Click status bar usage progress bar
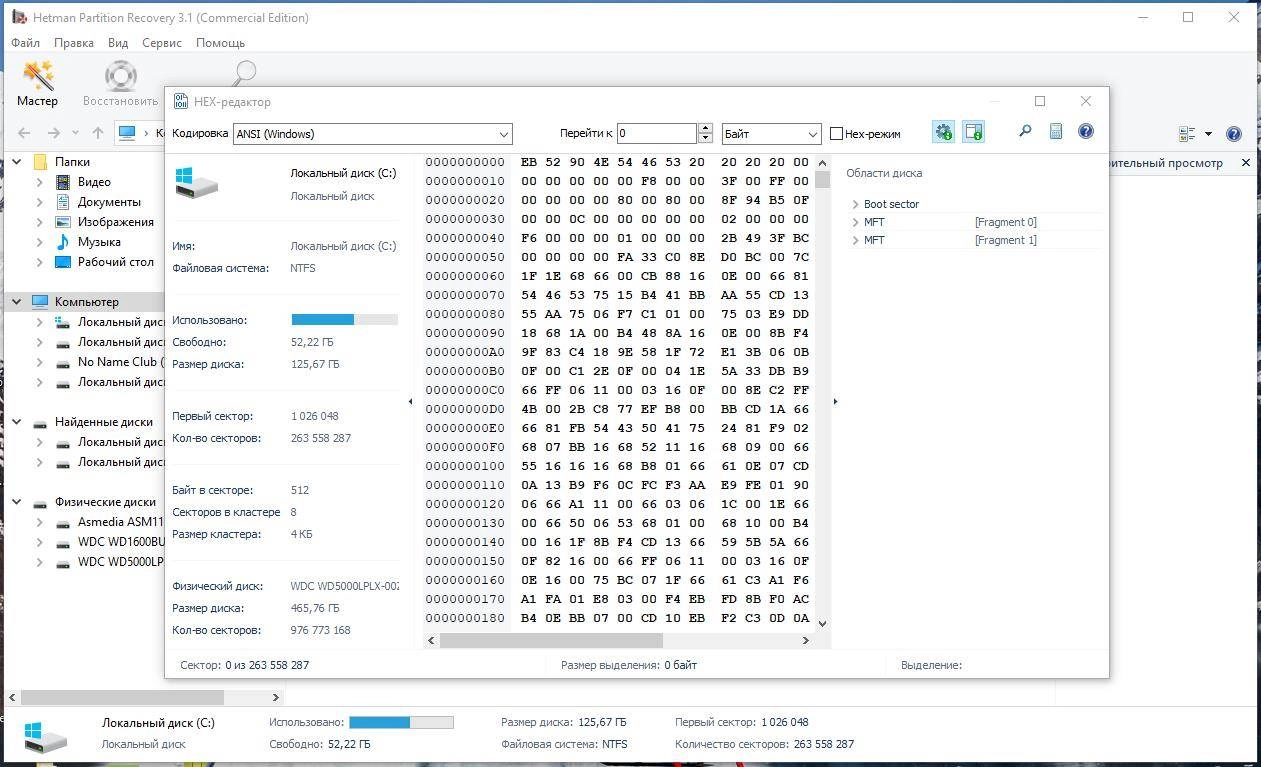Image resolution: width=1261 pixels, height=767 pixels. tap(401, 722)
